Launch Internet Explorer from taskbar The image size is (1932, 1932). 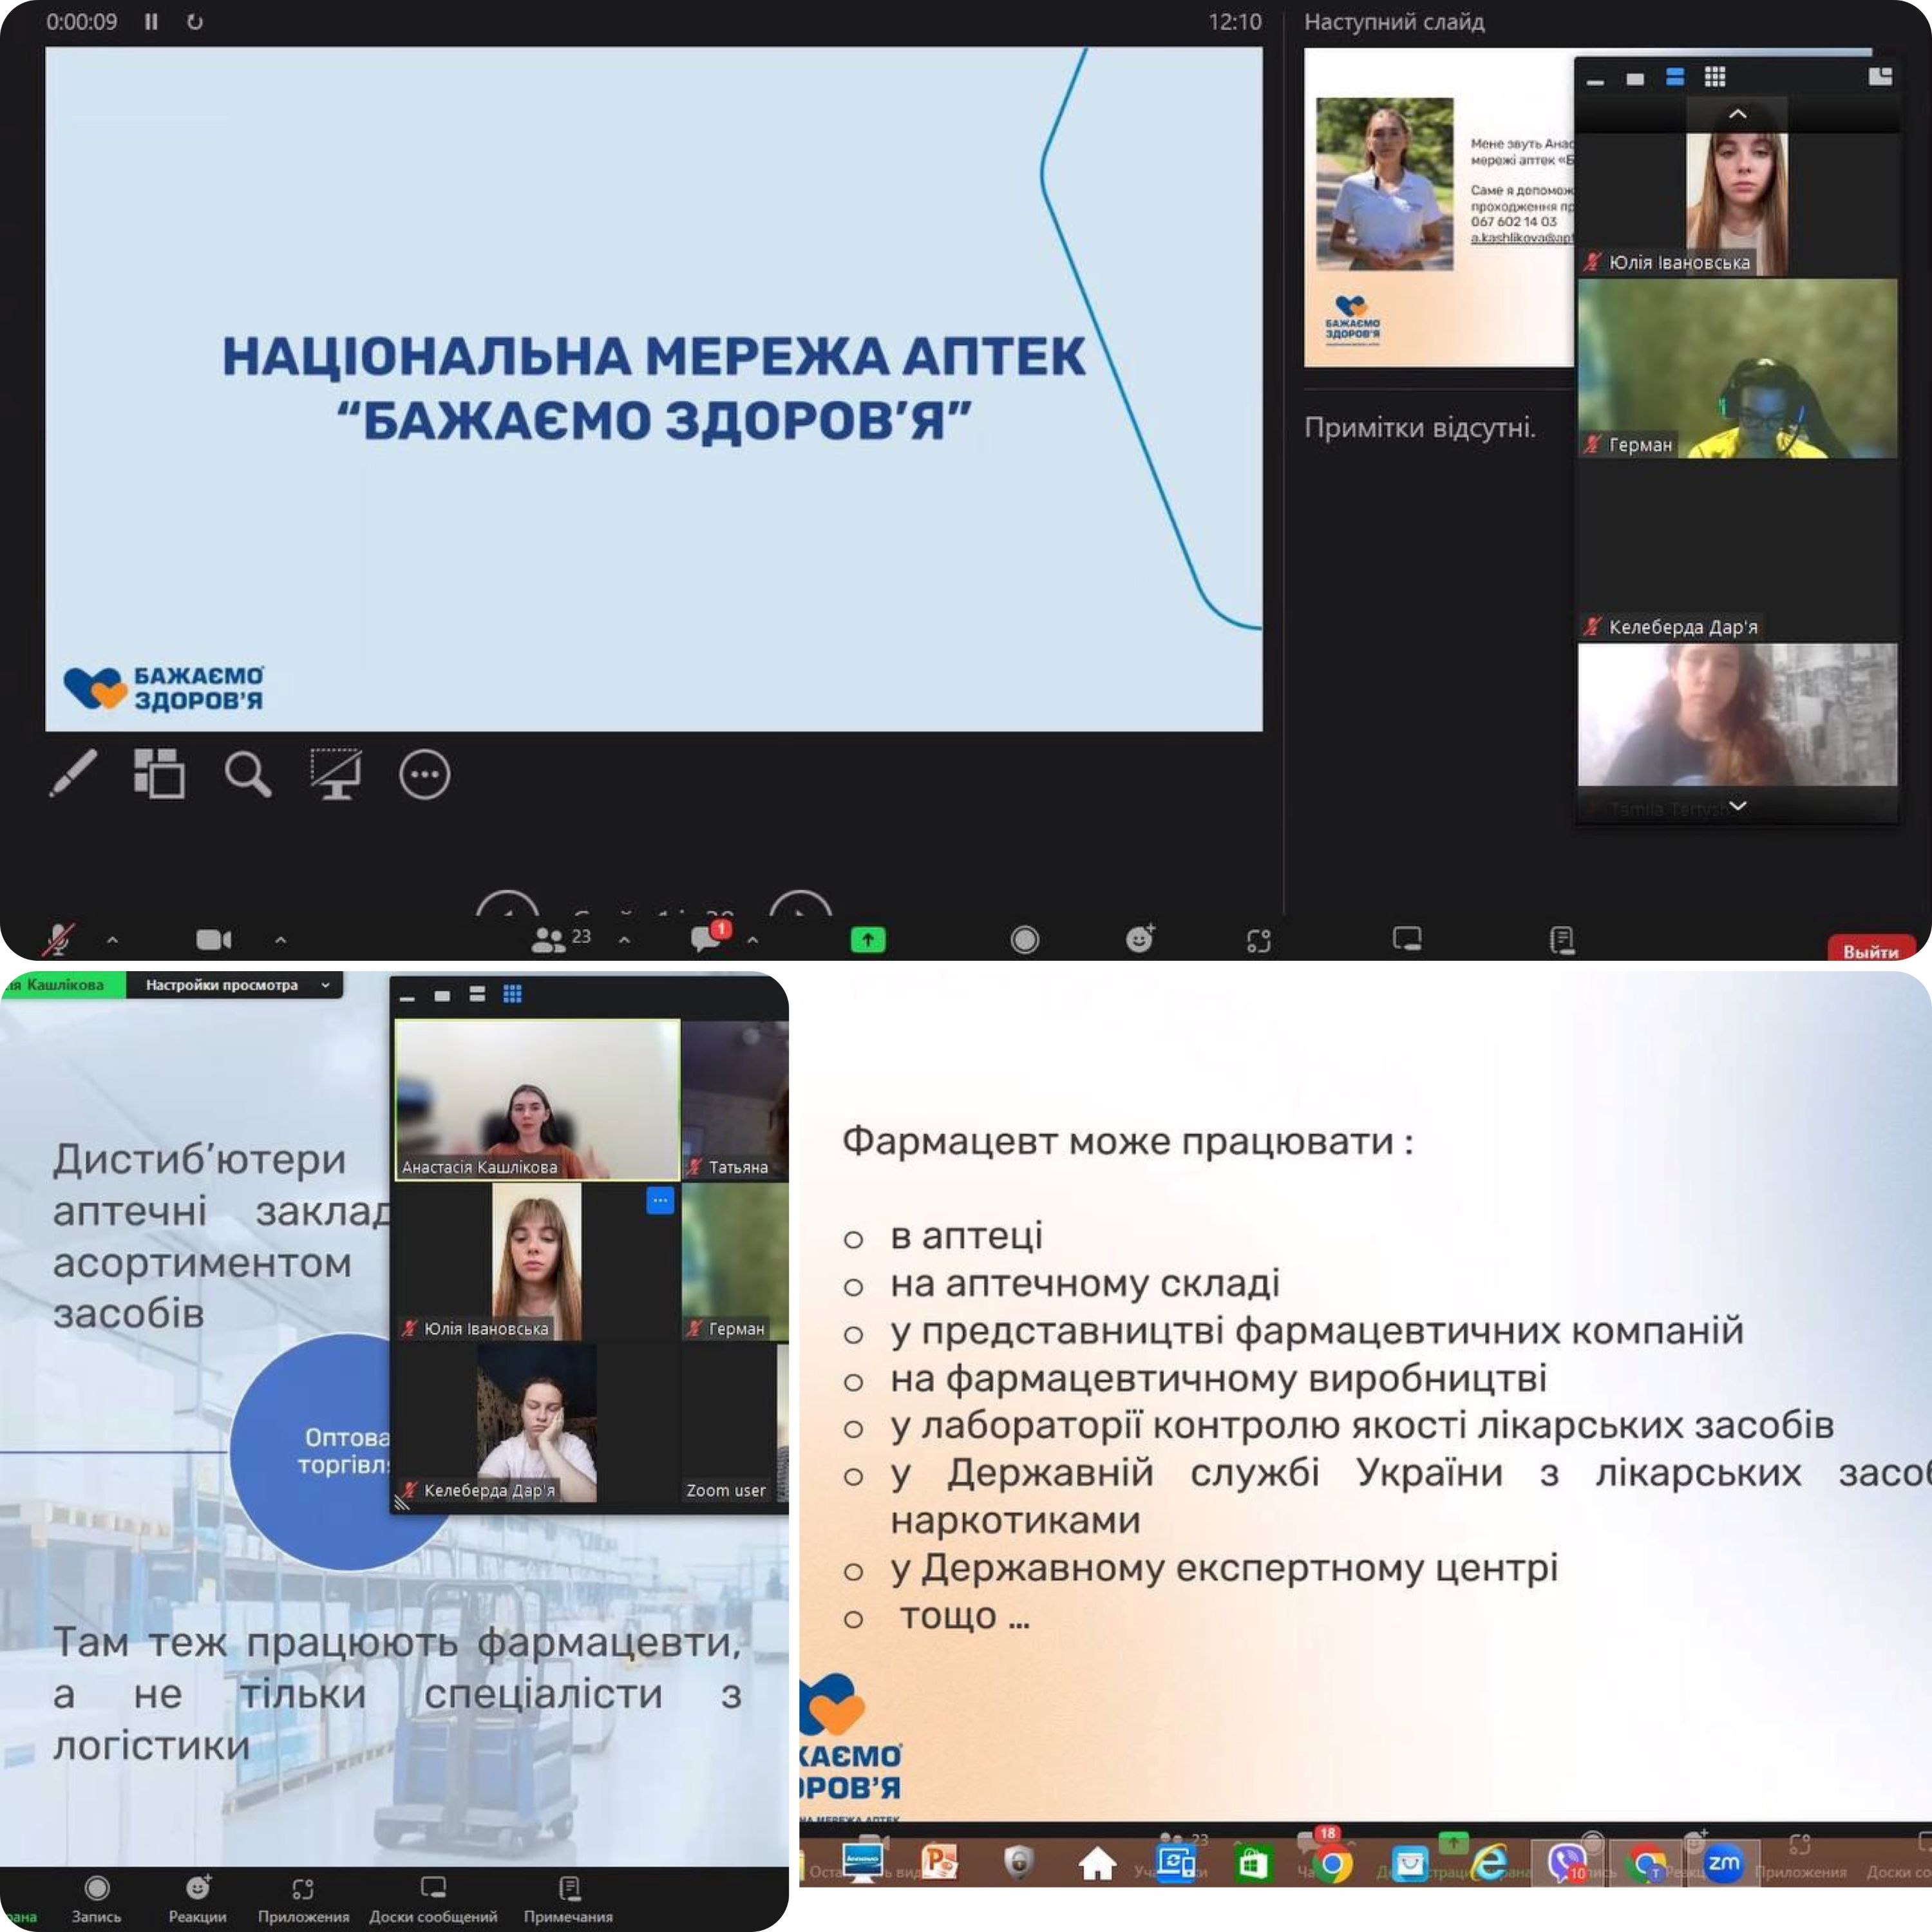pyautogui.click(x=1489, y=1863)
